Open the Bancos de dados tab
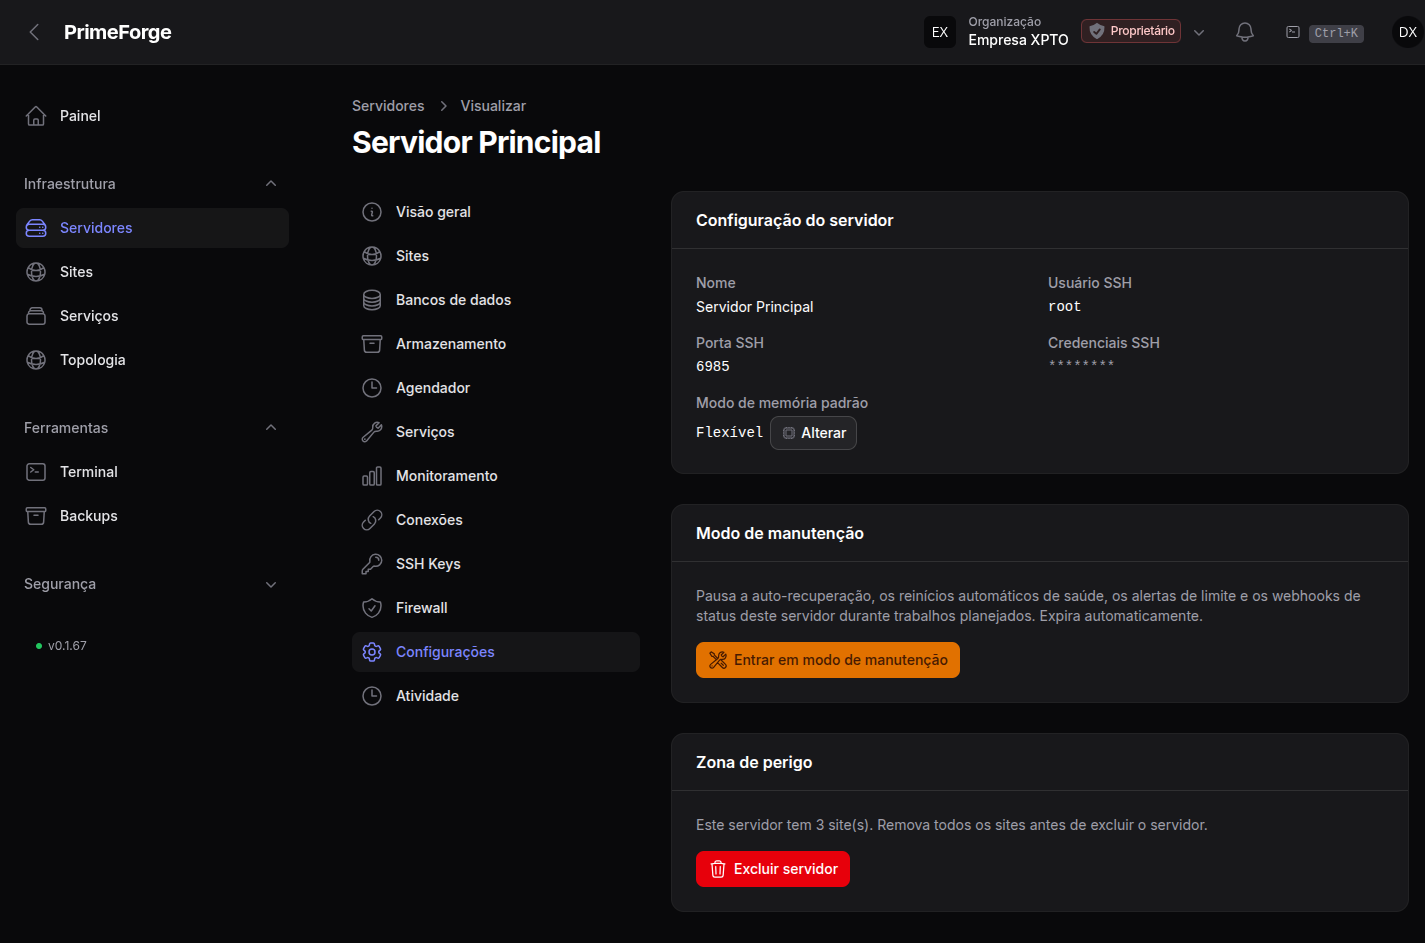Screen dimensions: 1425x943 pyautogui.click(x=496, y=300)
